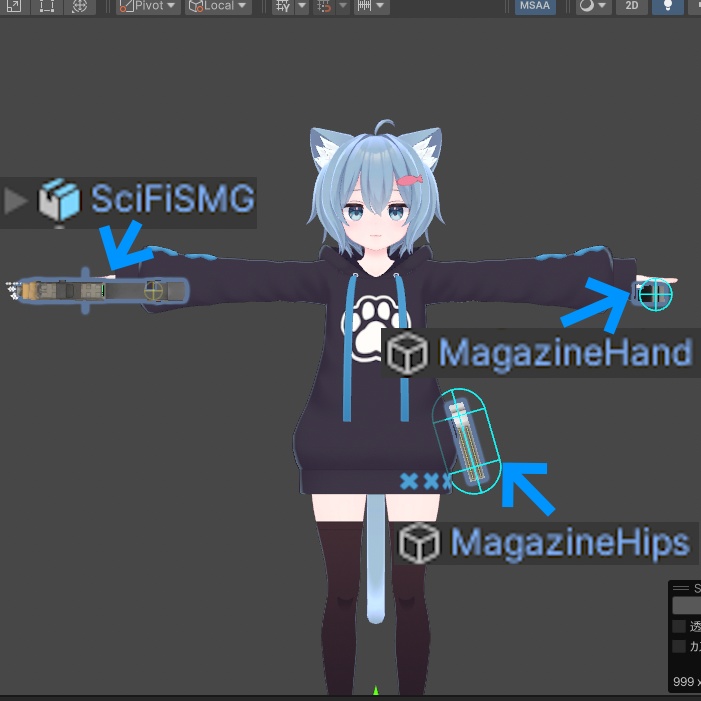Toggle scene lighting bulb button
701x701 pixels.
[x=667, y=6]
